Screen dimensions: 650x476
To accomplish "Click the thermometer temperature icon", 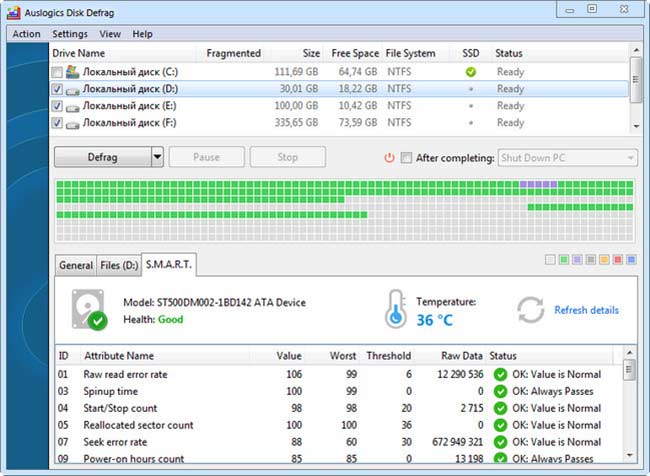I will 396,309.
